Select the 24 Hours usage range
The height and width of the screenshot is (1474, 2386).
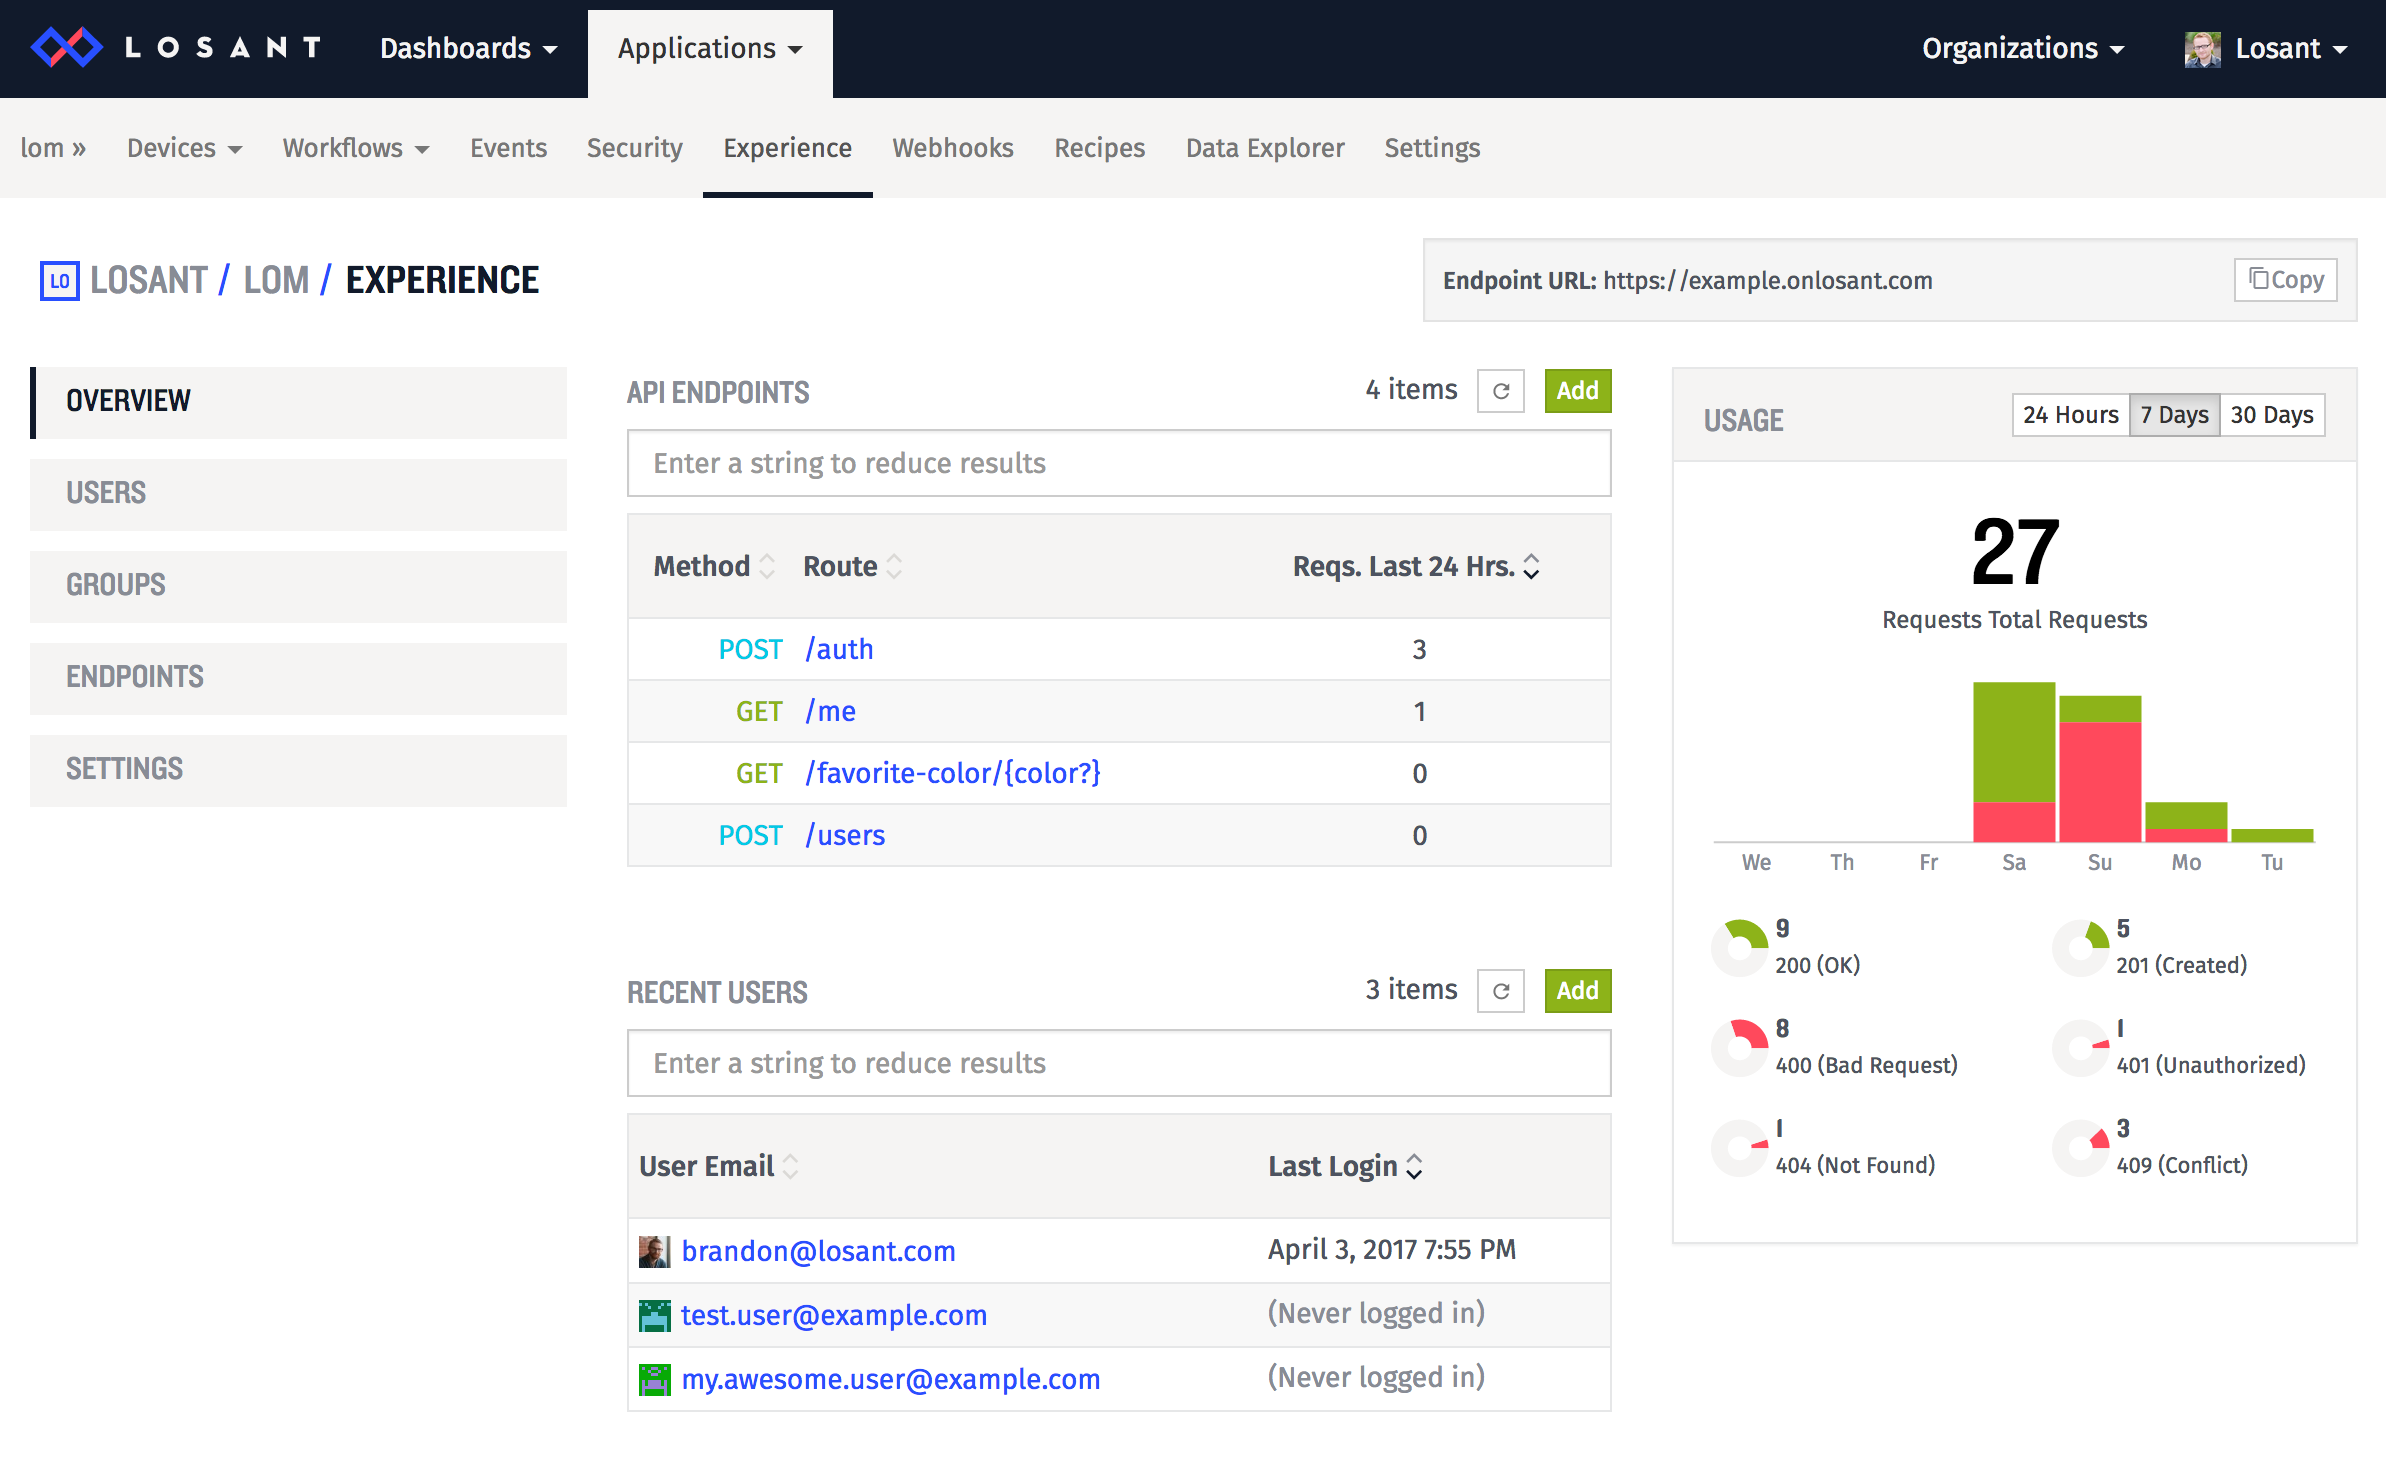pyautogui.click(x=2070, y=415)
